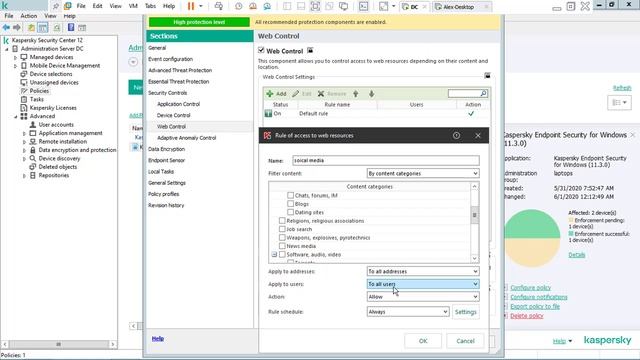Click OK in the rule dialog
This screenshot has width=640, height=360.
point(423,341)
